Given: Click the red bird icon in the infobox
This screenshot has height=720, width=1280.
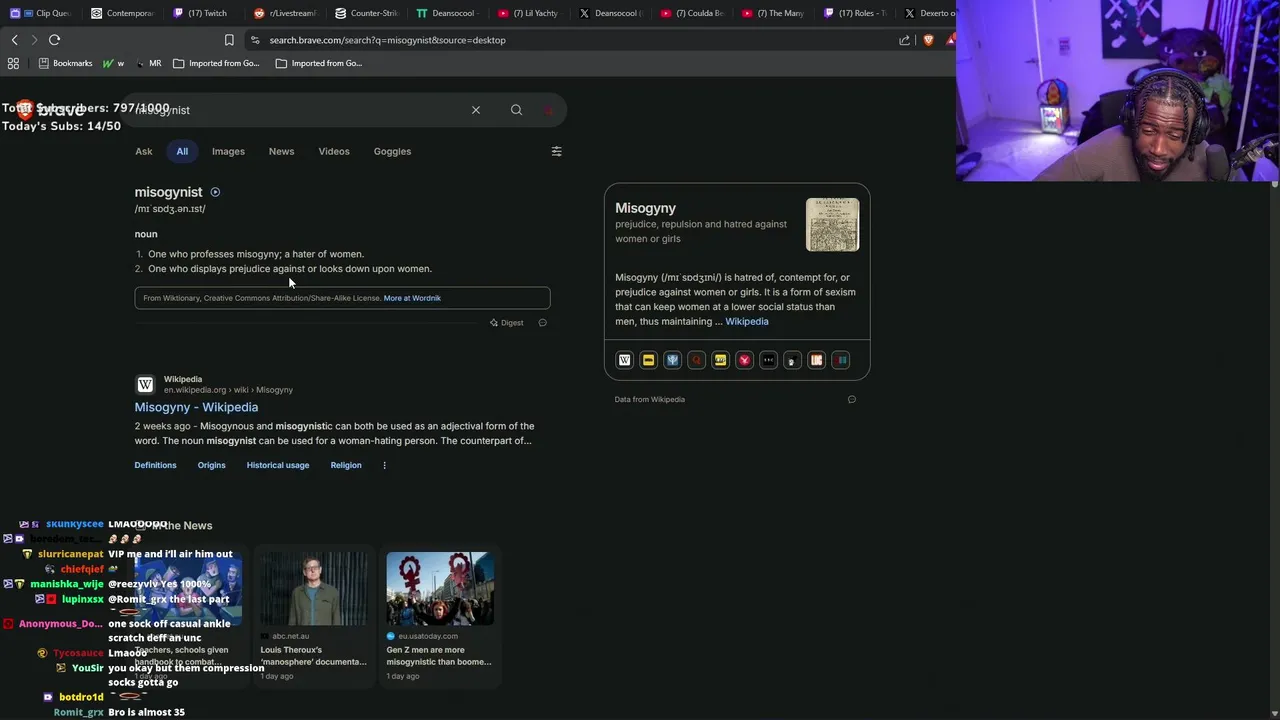Looking at the screenshot, I should click(744, 360).
